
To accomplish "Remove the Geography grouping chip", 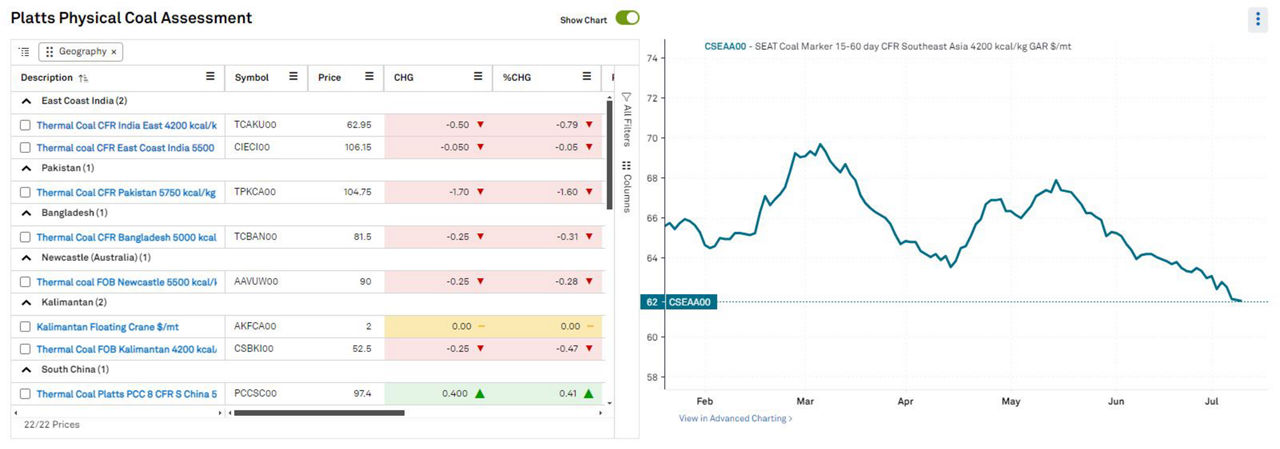I will 114,51.
